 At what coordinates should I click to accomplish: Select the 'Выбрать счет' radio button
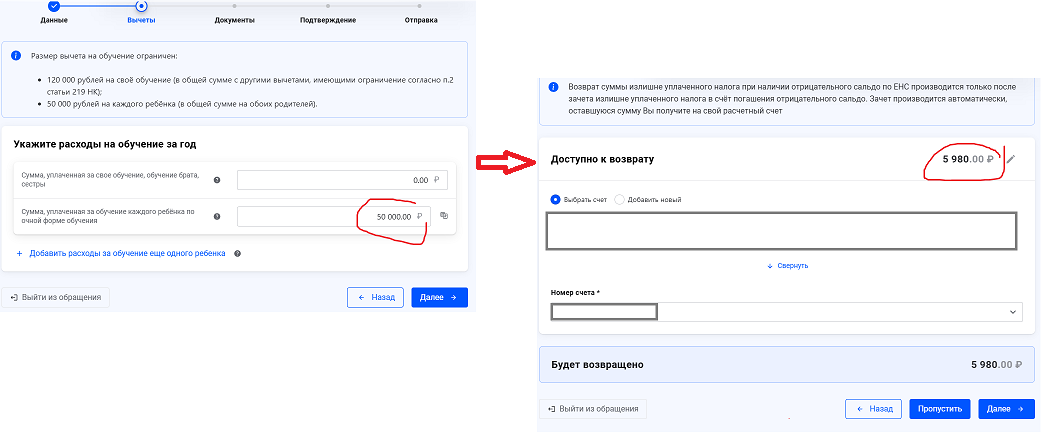pos(556,199)
